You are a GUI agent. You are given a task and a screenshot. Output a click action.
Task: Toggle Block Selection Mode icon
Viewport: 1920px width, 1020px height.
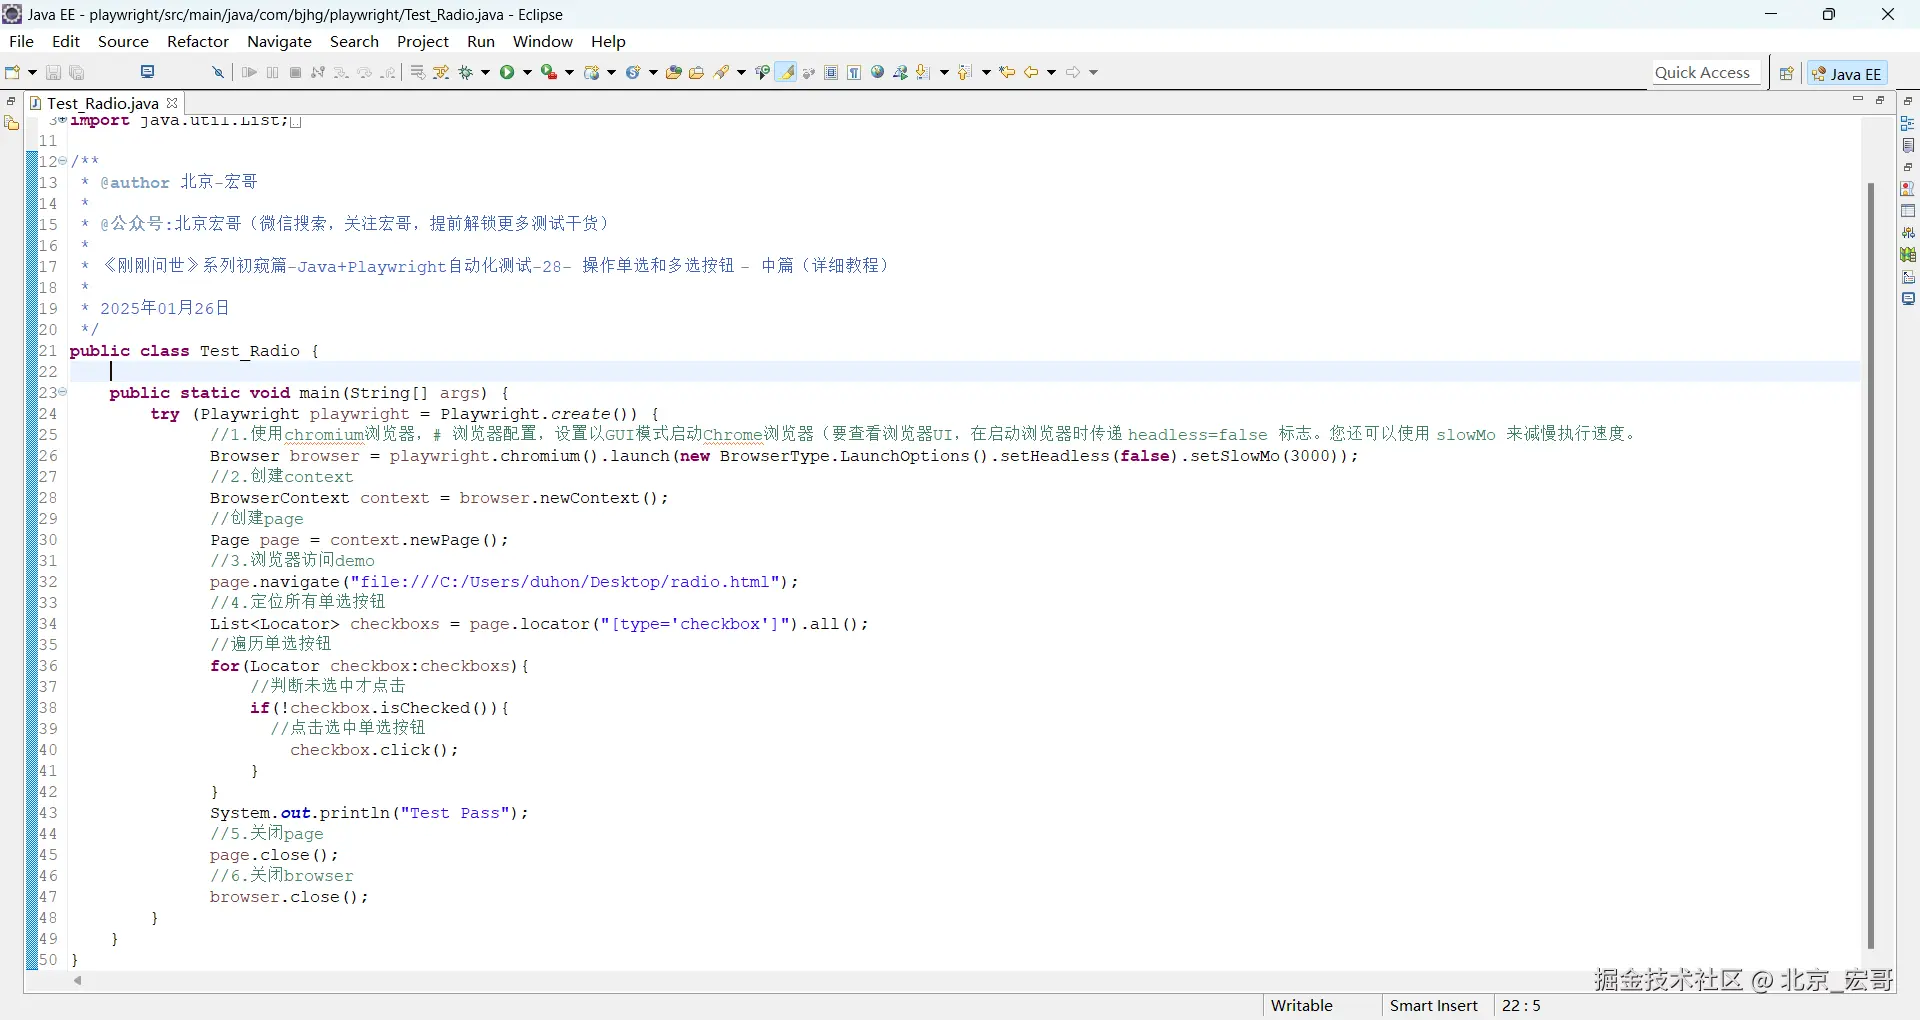click(x=831, y=72)
